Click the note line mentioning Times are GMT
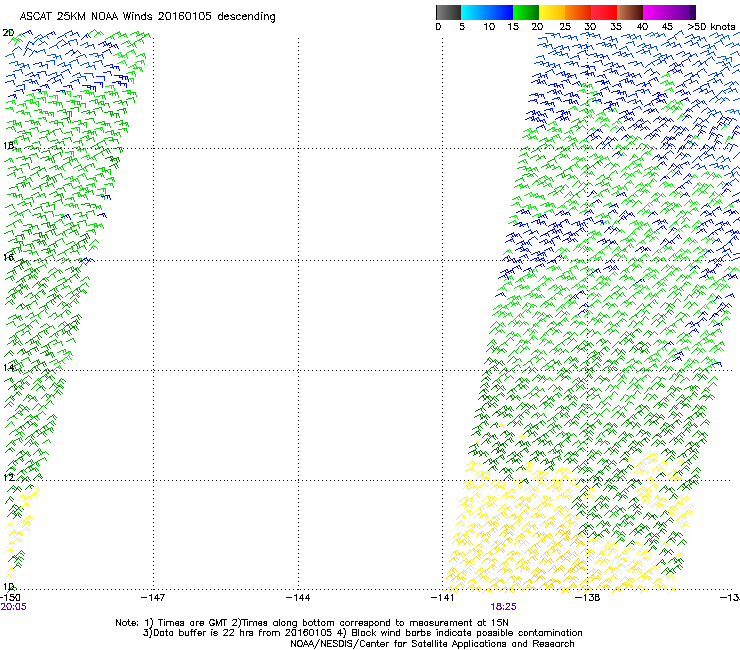Viewport: 740px width, 650px height. 312,623
